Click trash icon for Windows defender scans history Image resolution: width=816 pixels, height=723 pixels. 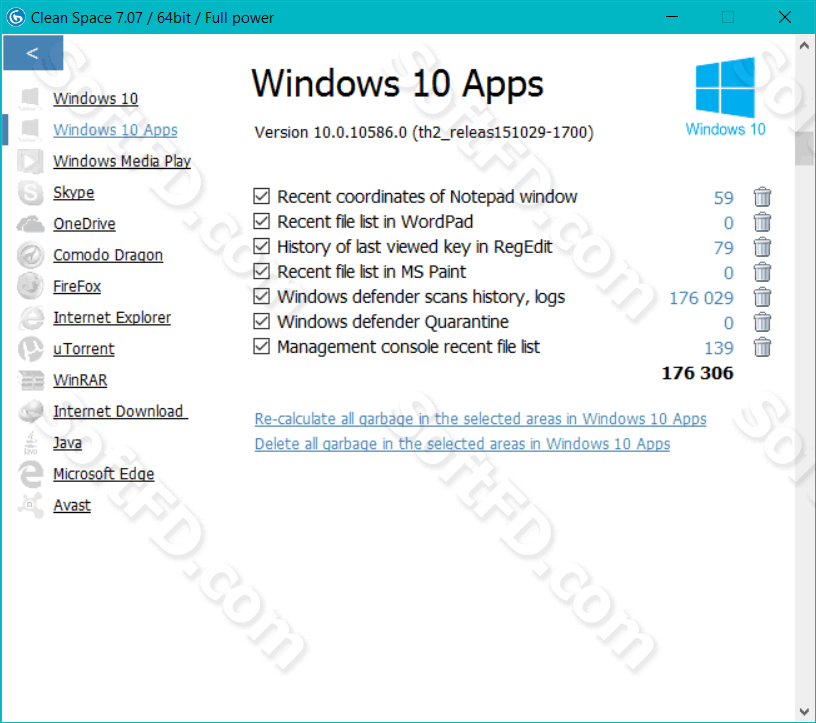tap(762, 297)
